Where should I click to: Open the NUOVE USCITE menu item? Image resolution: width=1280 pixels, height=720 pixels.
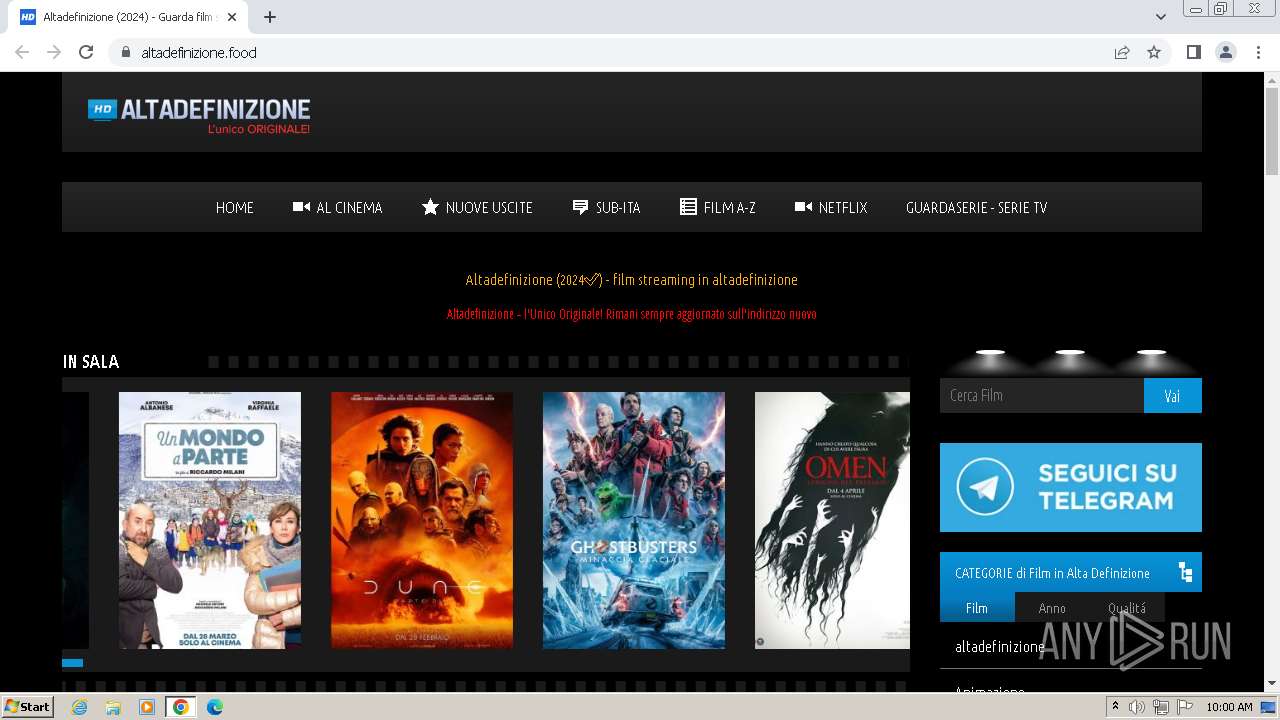477,208
